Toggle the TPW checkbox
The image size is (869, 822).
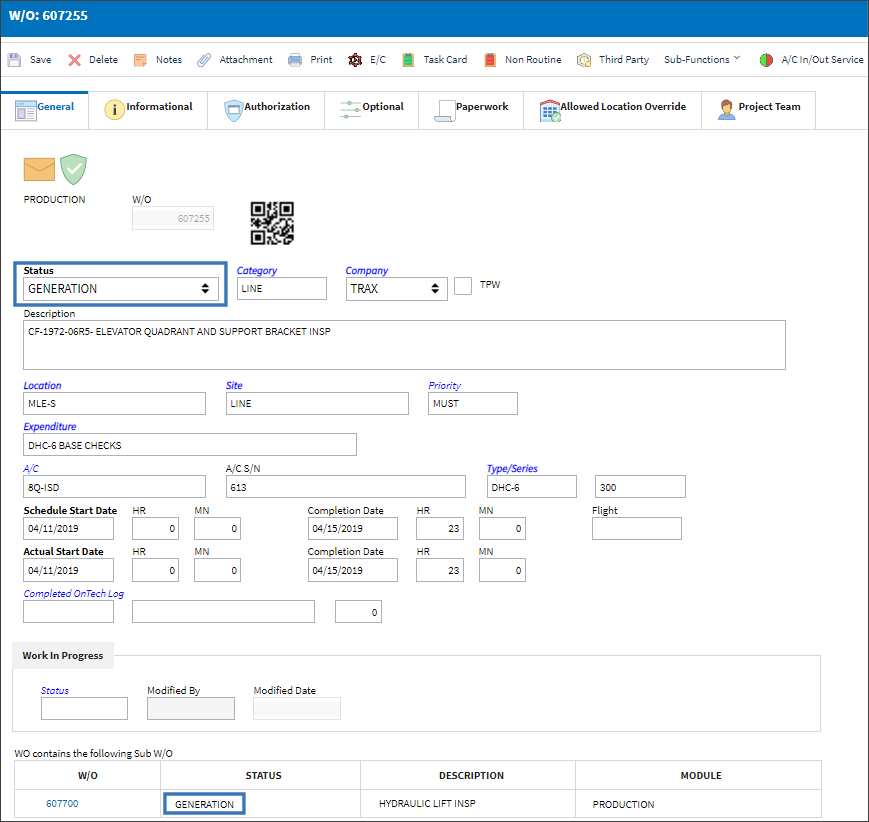463,286
